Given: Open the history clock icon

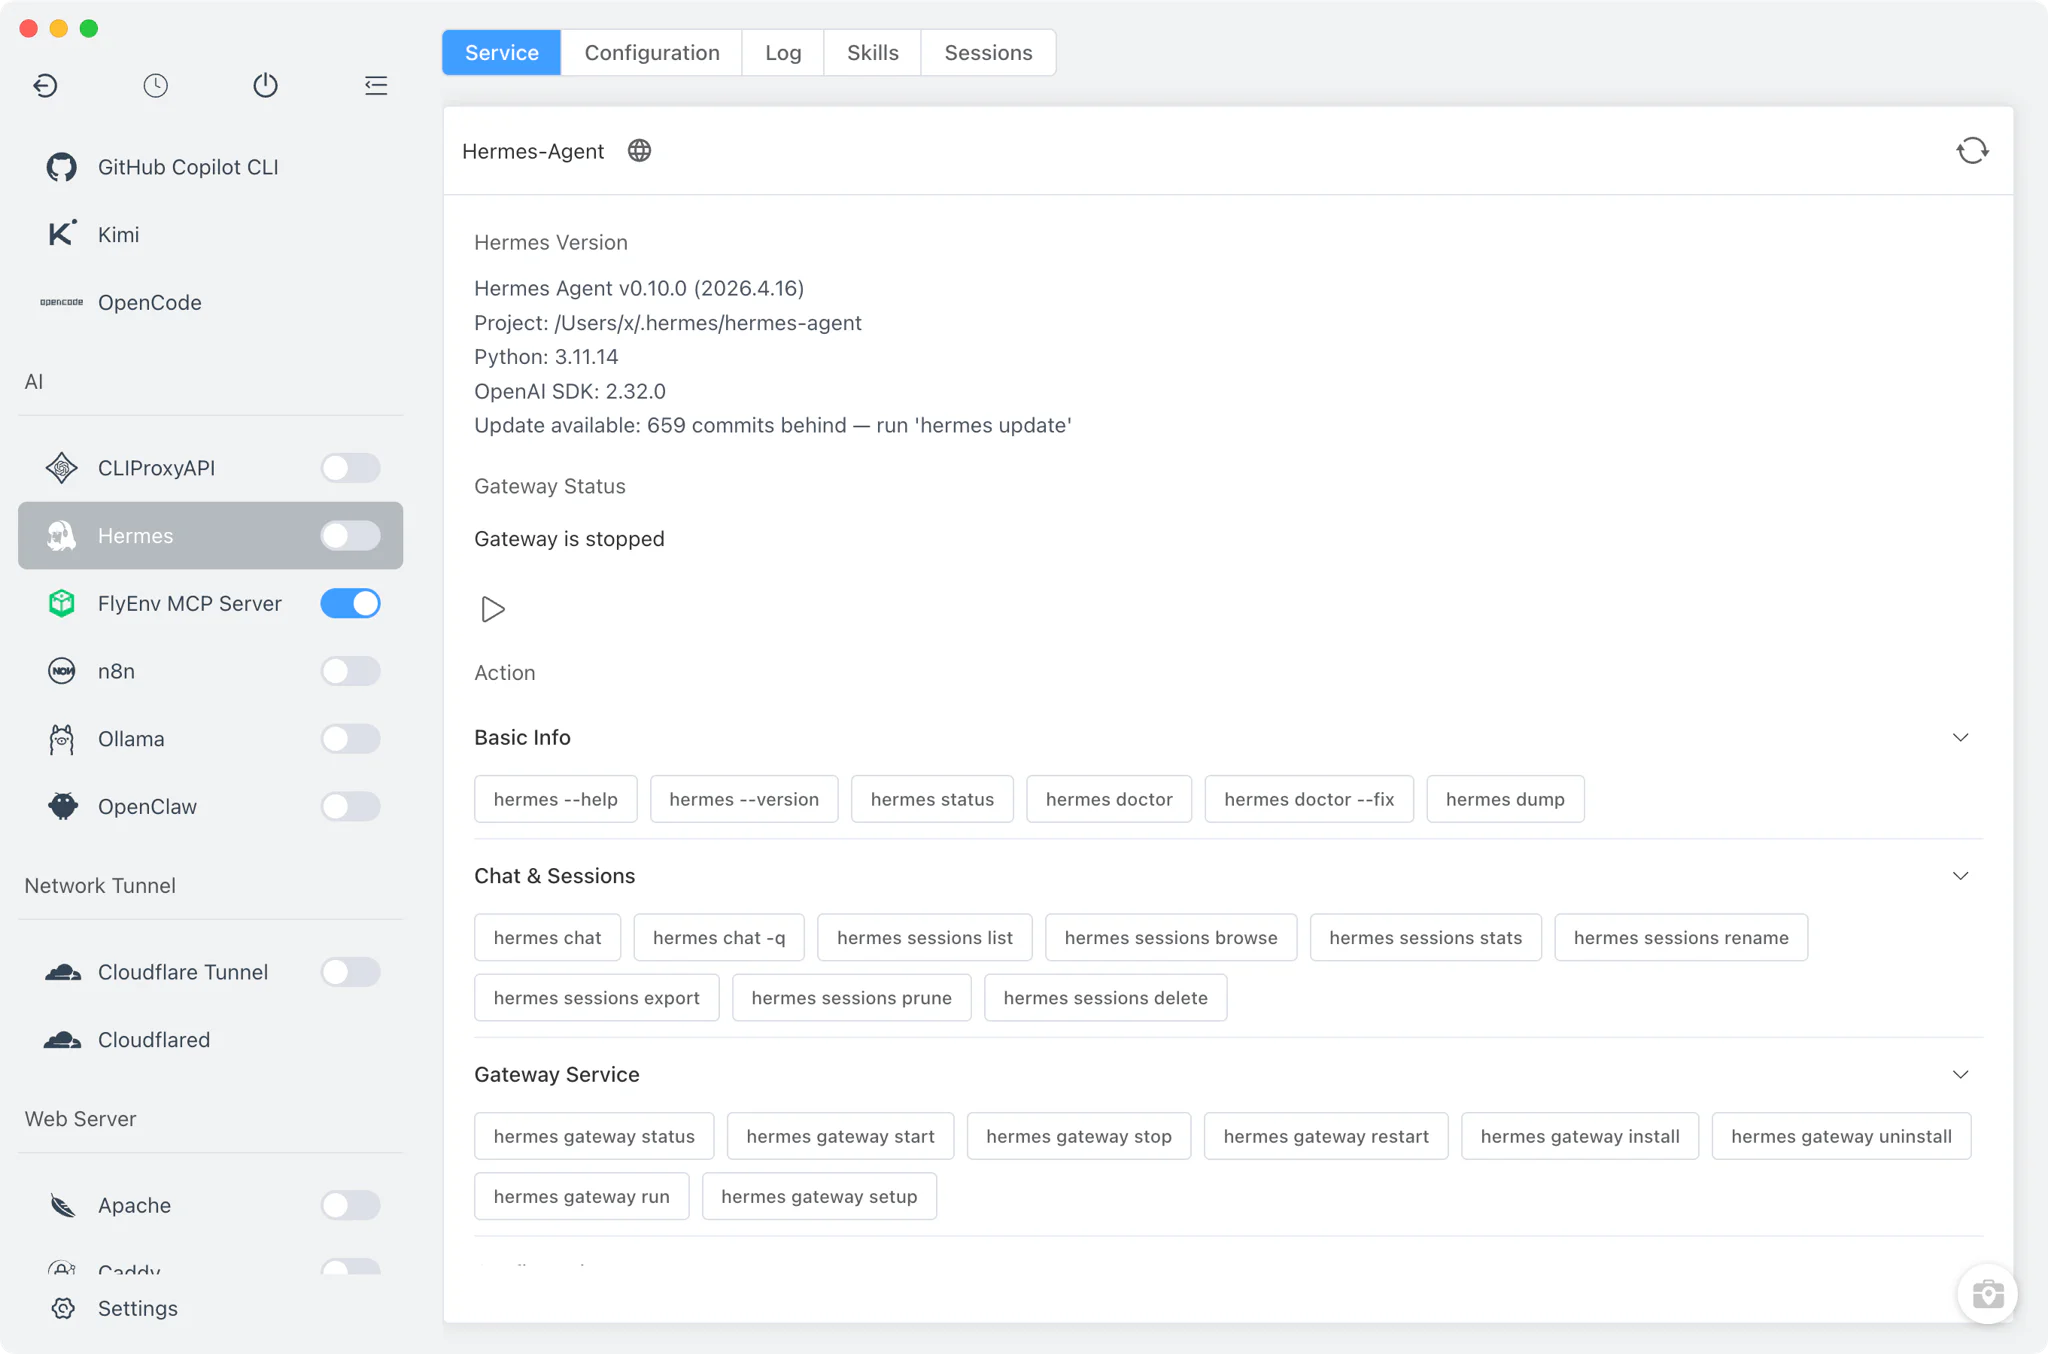Looking at the screenshot, I should pyautogui.click(x=155, y=86).
